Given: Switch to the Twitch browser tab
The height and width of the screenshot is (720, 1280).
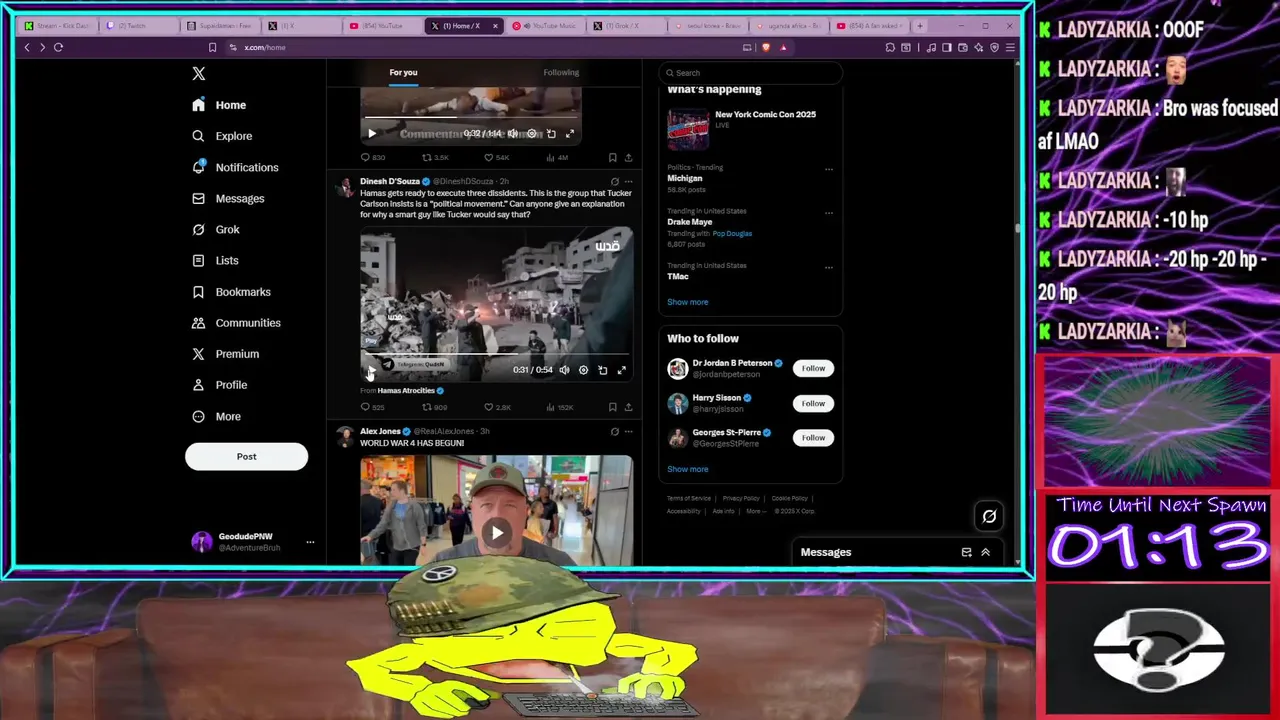Looking at the screenshot, I should 138,25.
